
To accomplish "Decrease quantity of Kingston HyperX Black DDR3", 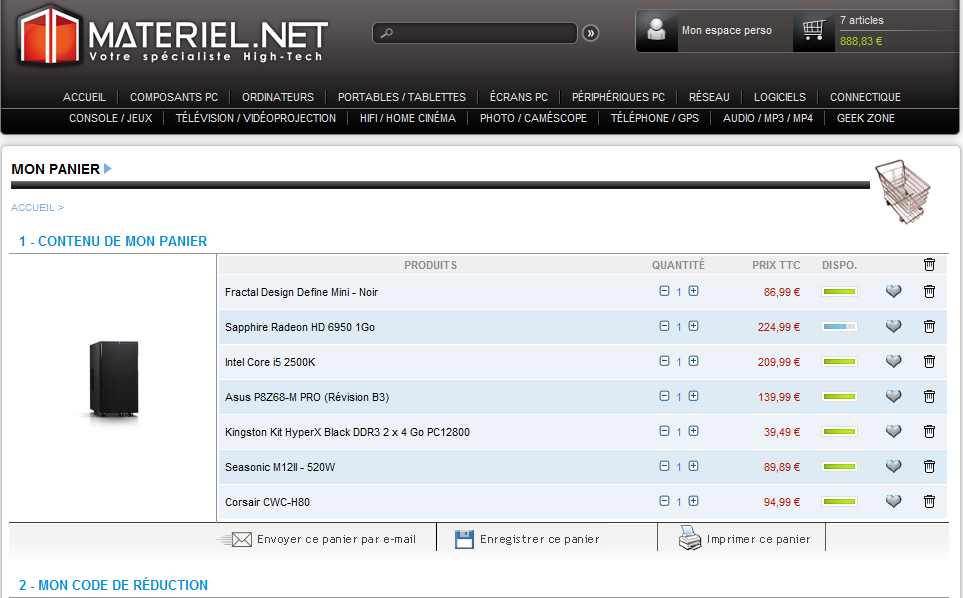I will 664,431.
